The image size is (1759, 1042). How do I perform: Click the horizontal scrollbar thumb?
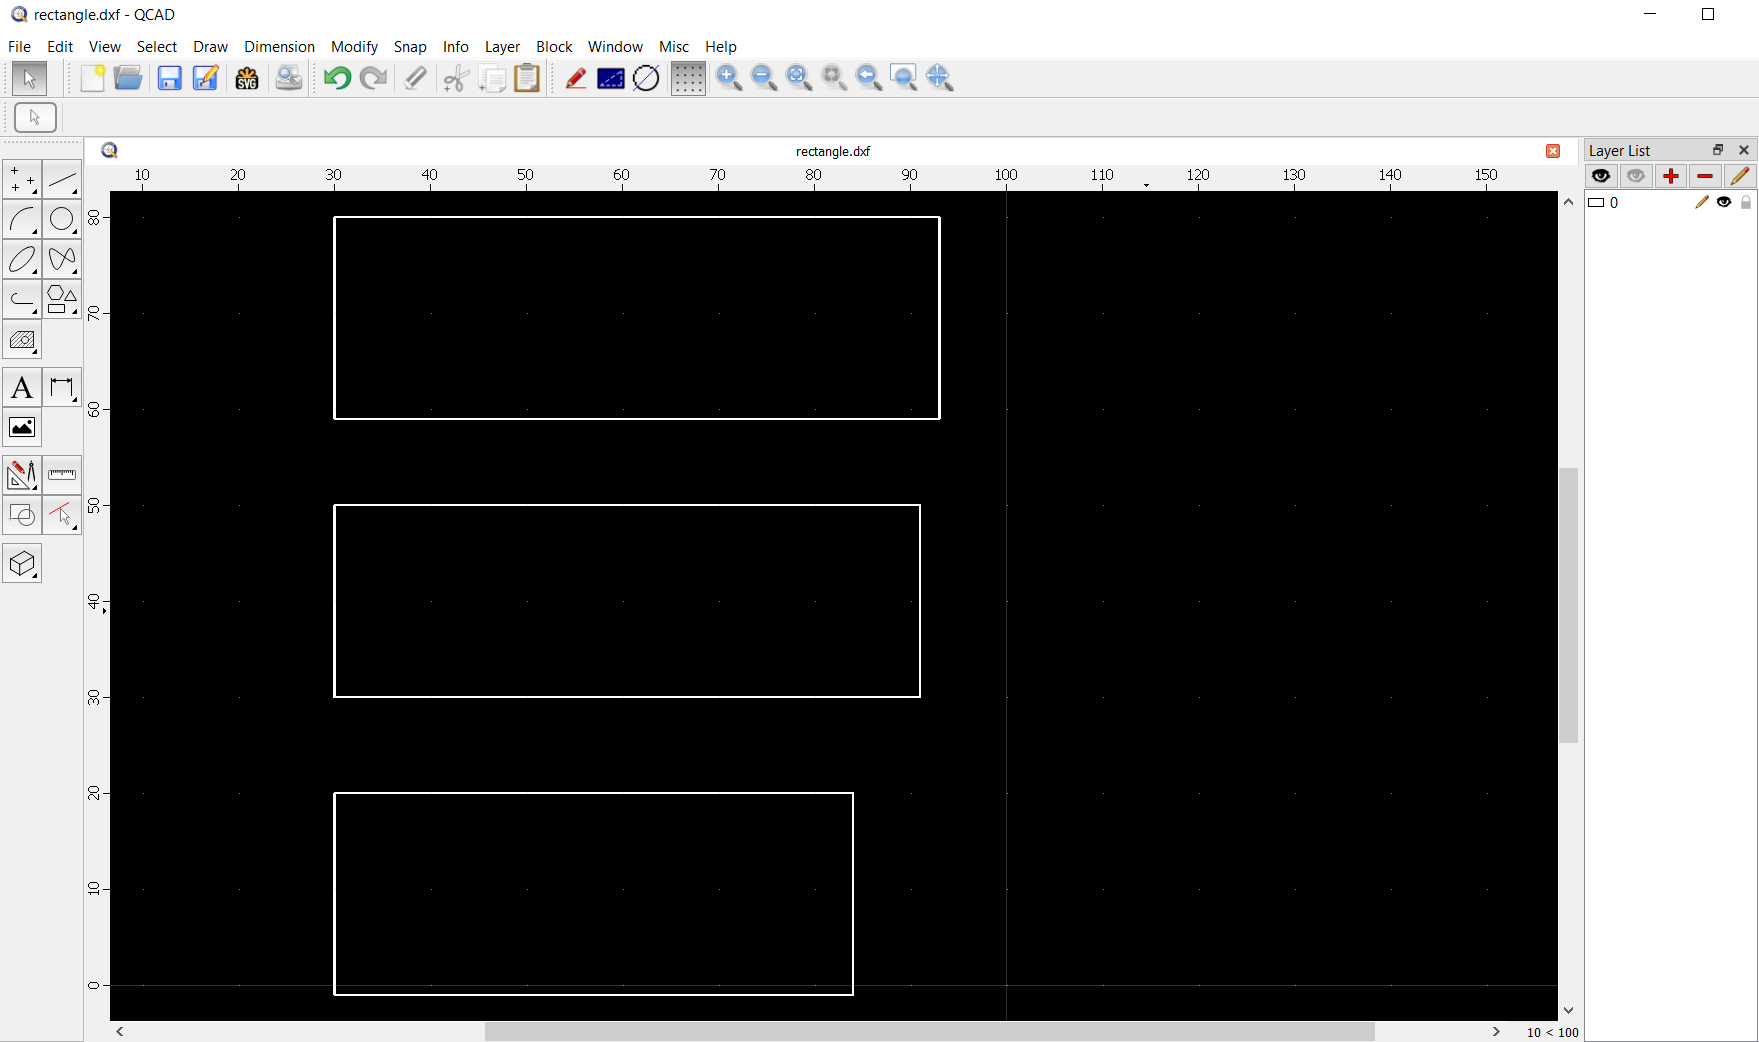pos(929,1031)
